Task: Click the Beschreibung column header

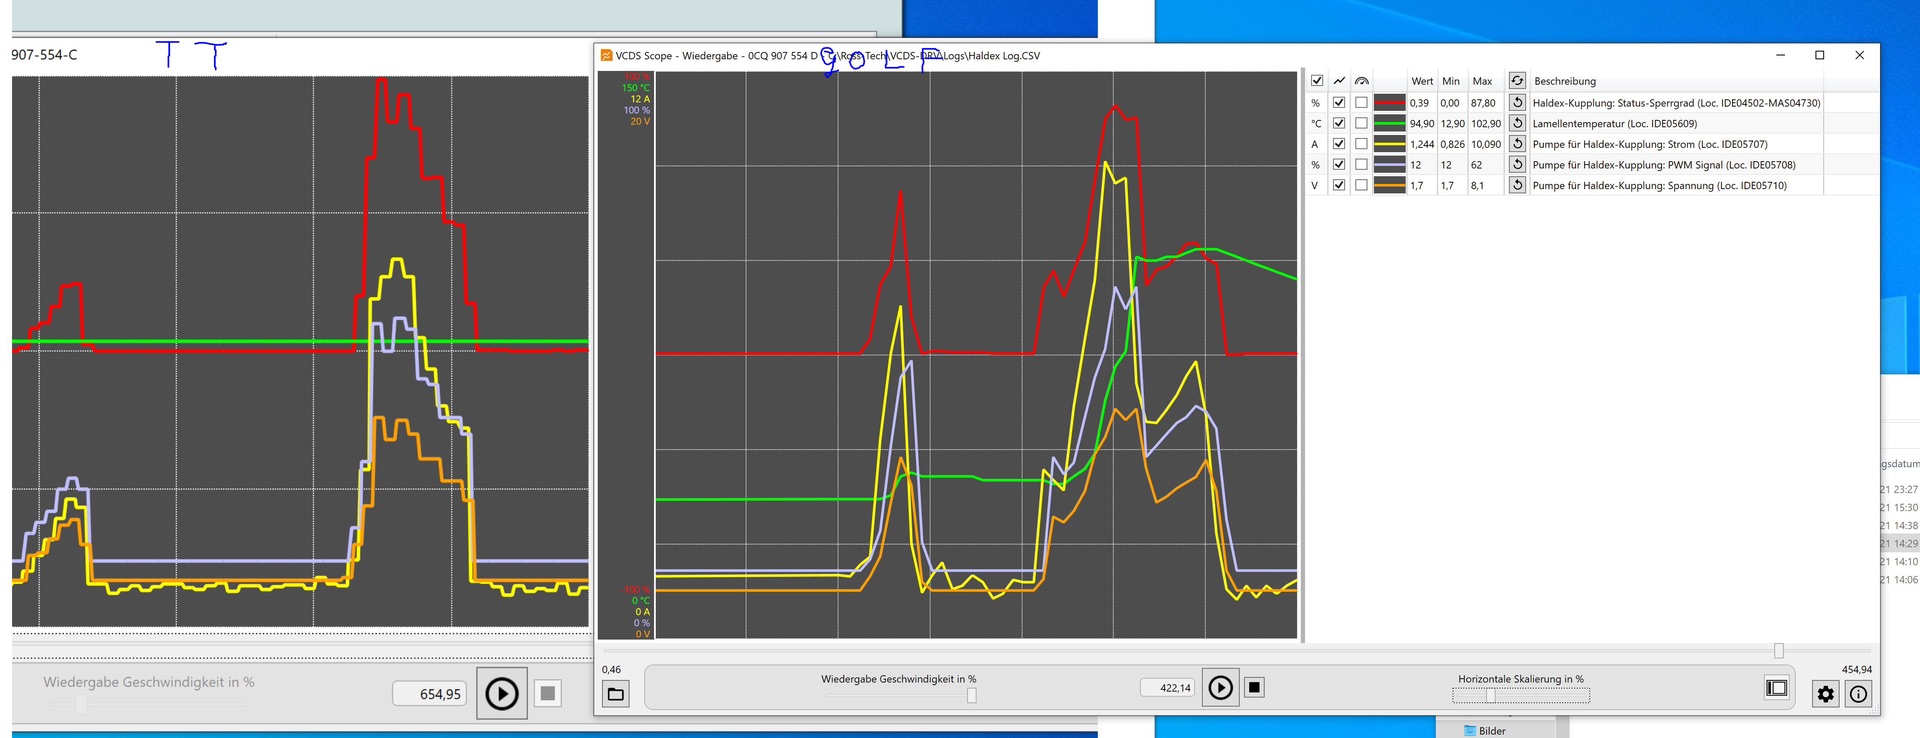Action: click(1565, 81)
